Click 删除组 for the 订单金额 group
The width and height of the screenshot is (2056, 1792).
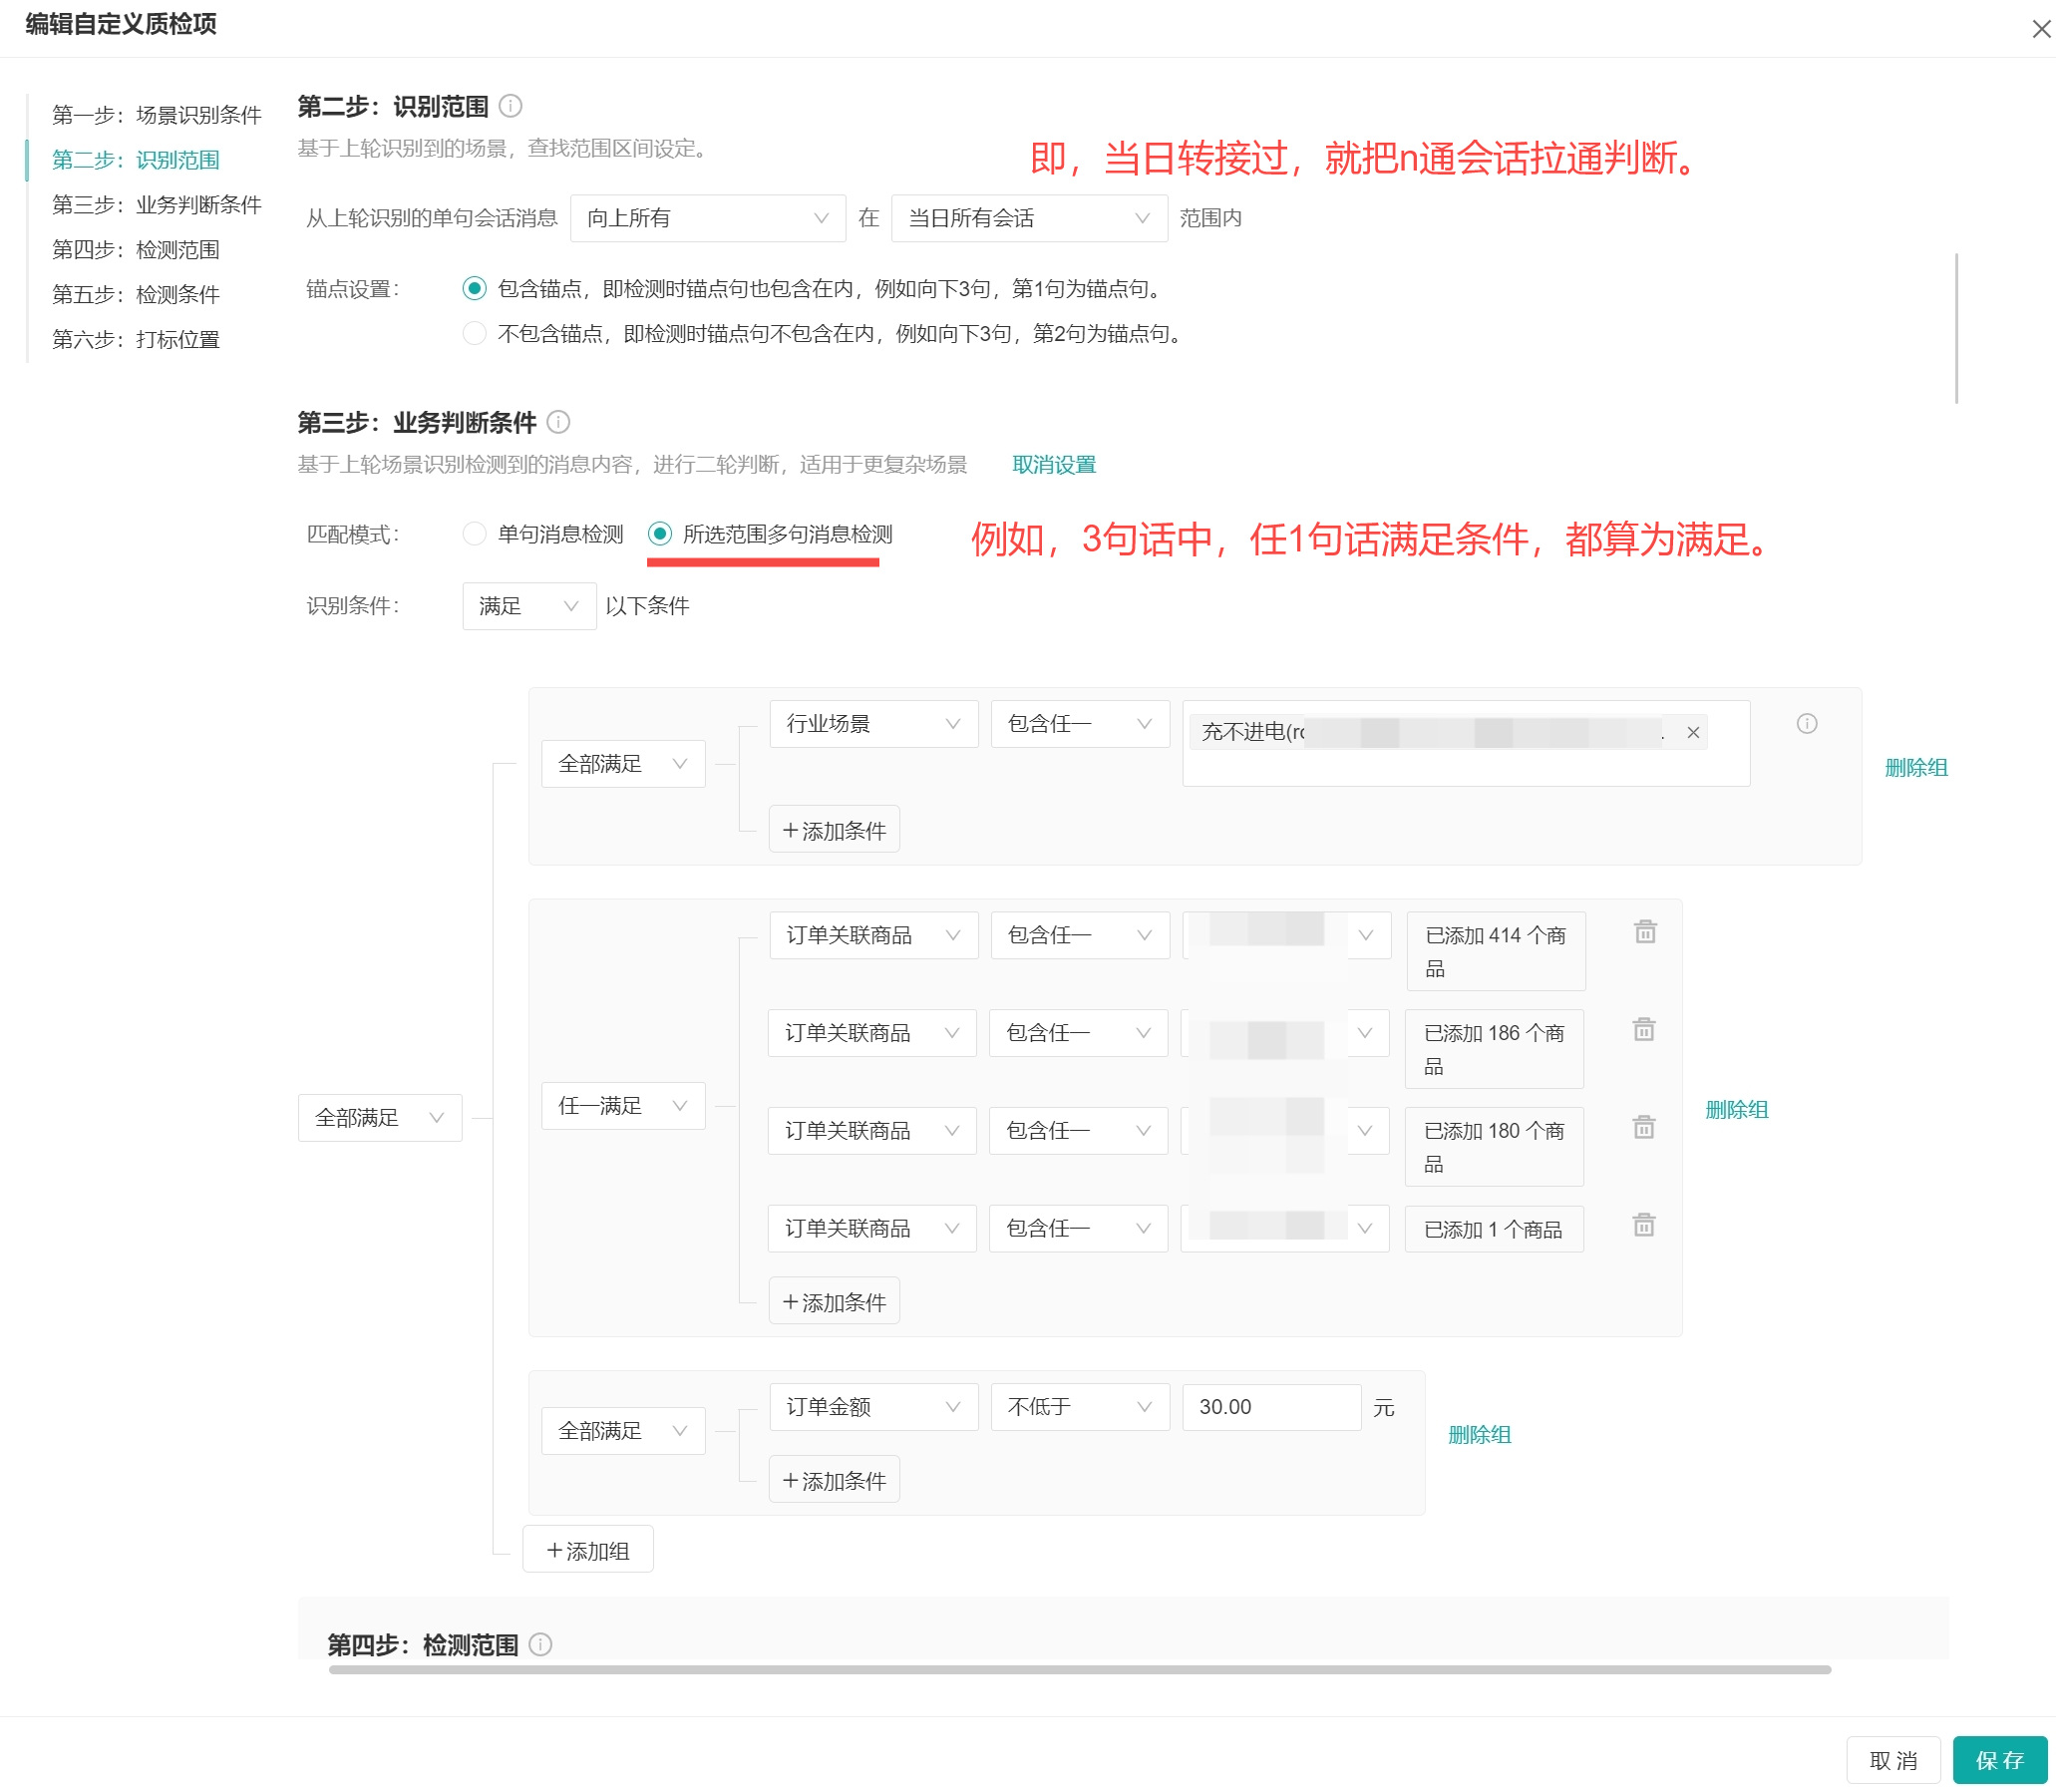tap(1479, 1435)
